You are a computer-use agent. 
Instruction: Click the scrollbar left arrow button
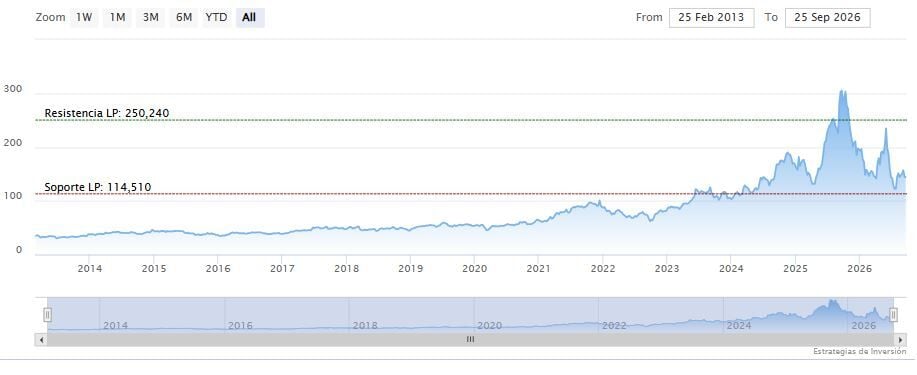[41, 339]
